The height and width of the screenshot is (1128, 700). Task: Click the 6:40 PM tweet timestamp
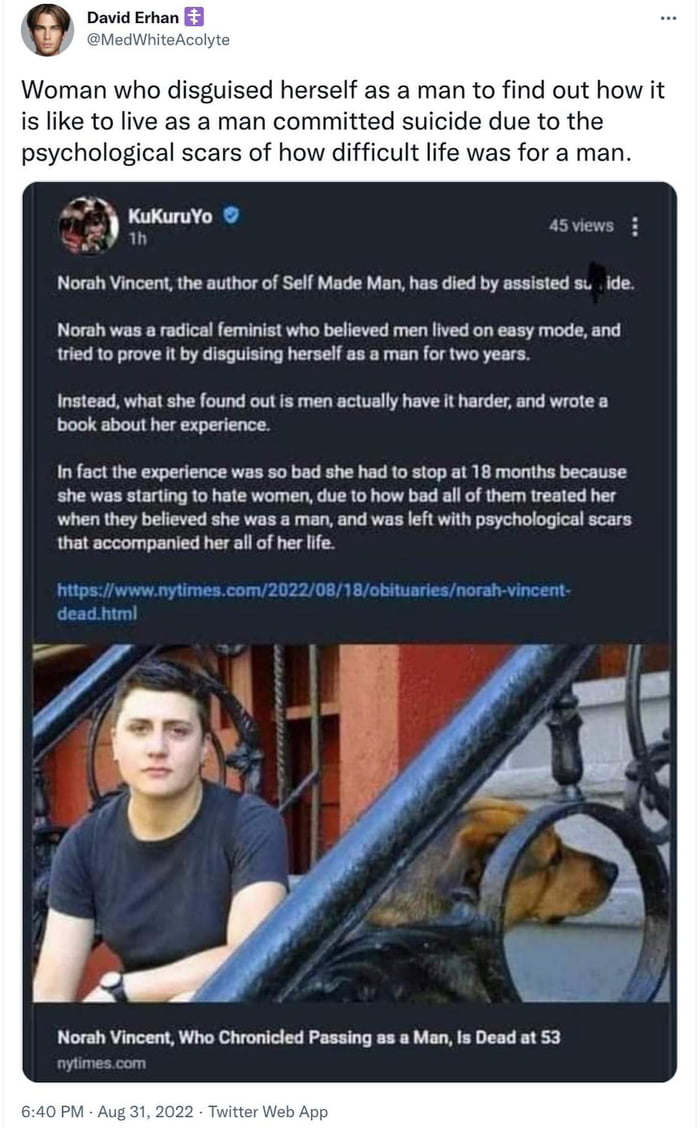coord(53,1111)
